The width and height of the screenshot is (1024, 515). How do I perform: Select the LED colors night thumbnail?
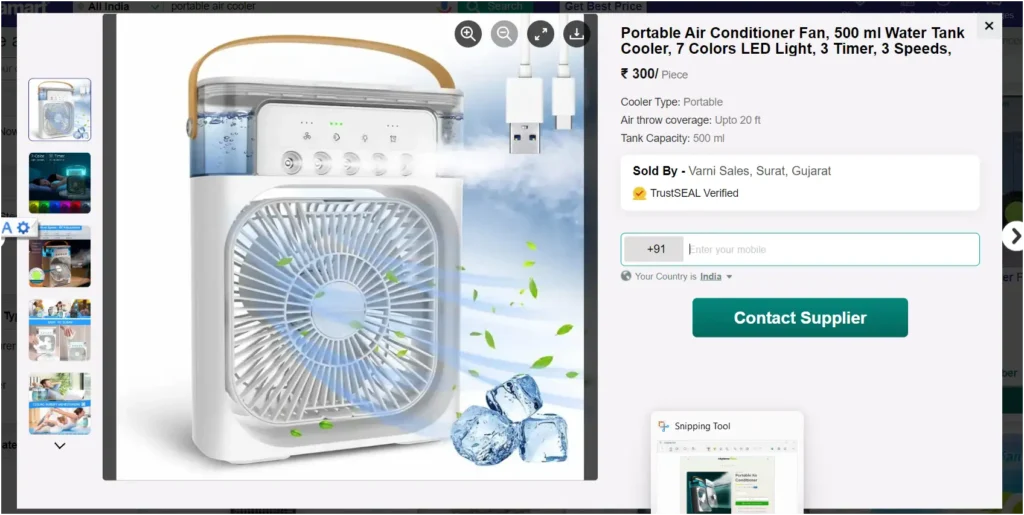59,183
